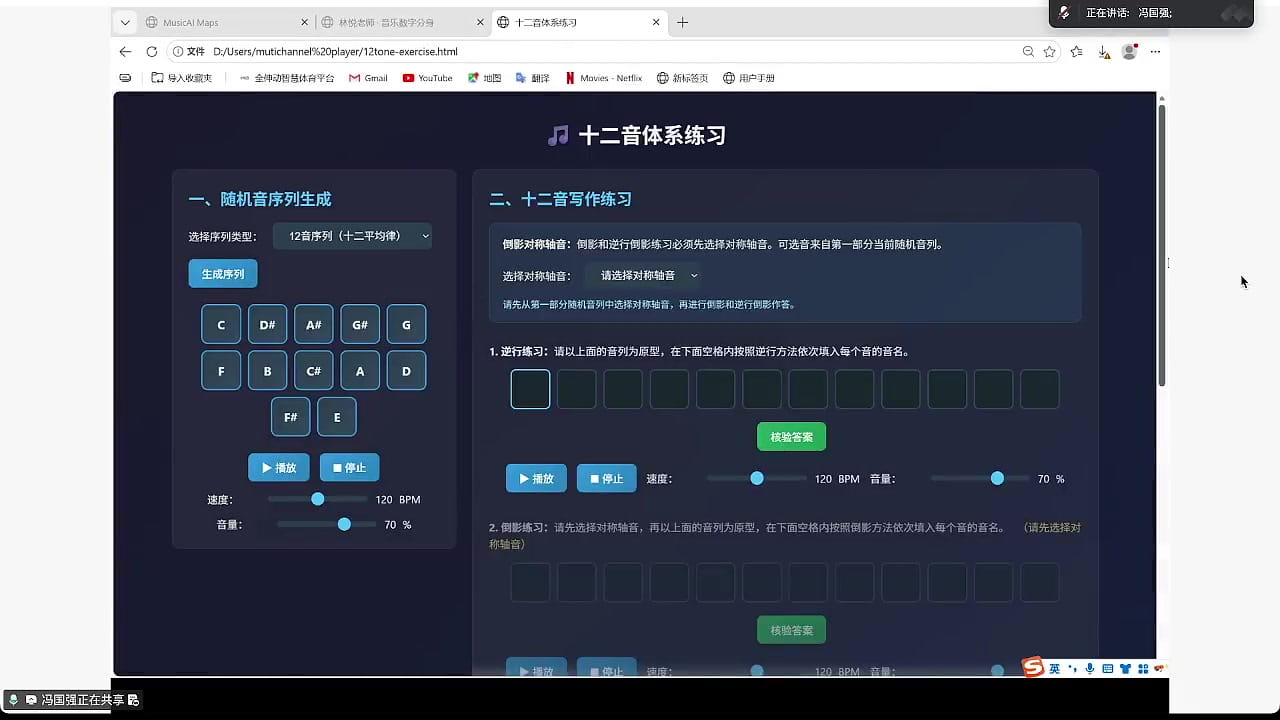
Task: Click the 核验答案 button for the 逆行练习
Action: tap(791, 437)
